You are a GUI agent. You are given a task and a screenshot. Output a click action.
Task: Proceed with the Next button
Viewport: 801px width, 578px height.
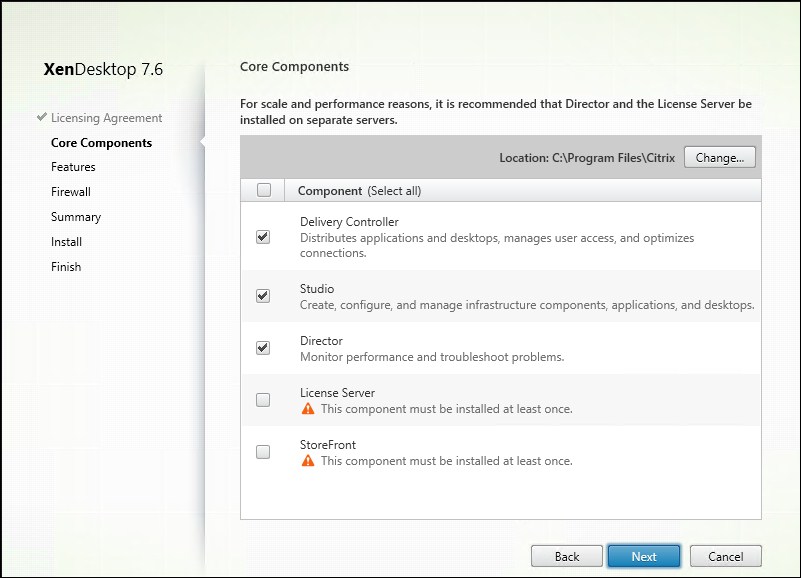tap(644, 556)
